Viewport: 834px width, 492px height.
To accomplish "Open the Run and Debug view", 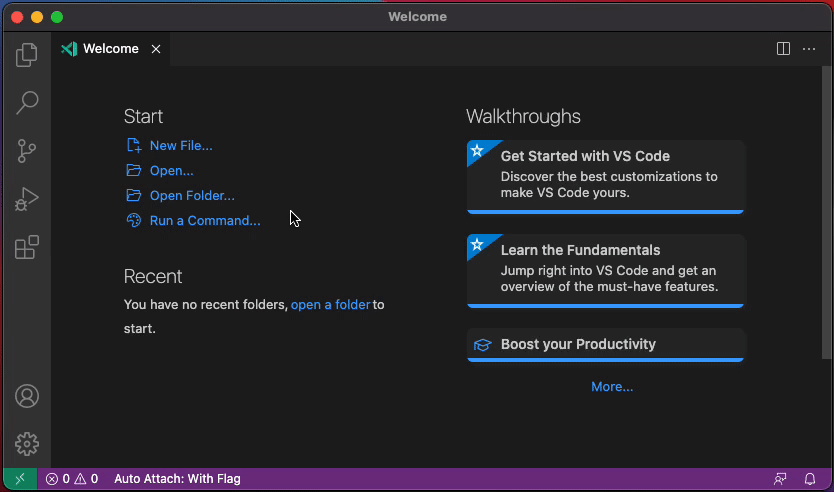I will coord(27,199).
